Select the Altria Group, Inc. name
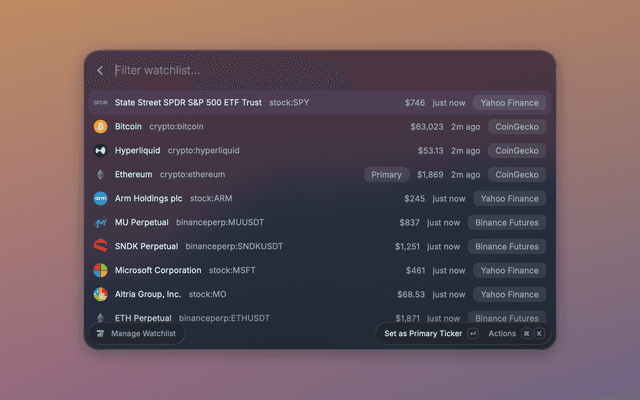Viewport: 640px width, 400px height. click(148, 294)
